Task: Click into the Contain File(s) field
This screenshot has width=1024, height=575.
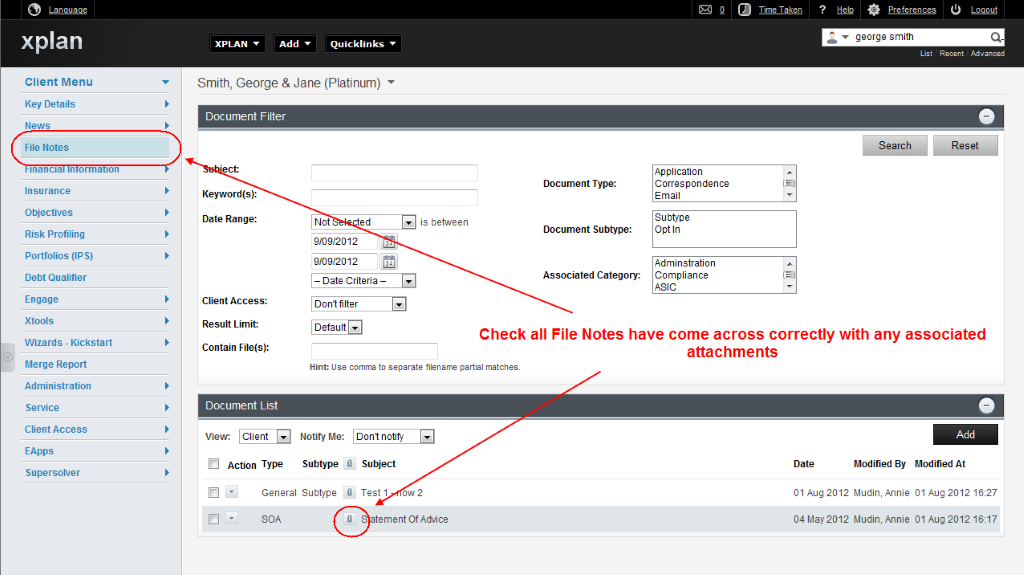Action: (x=374, y=351)
